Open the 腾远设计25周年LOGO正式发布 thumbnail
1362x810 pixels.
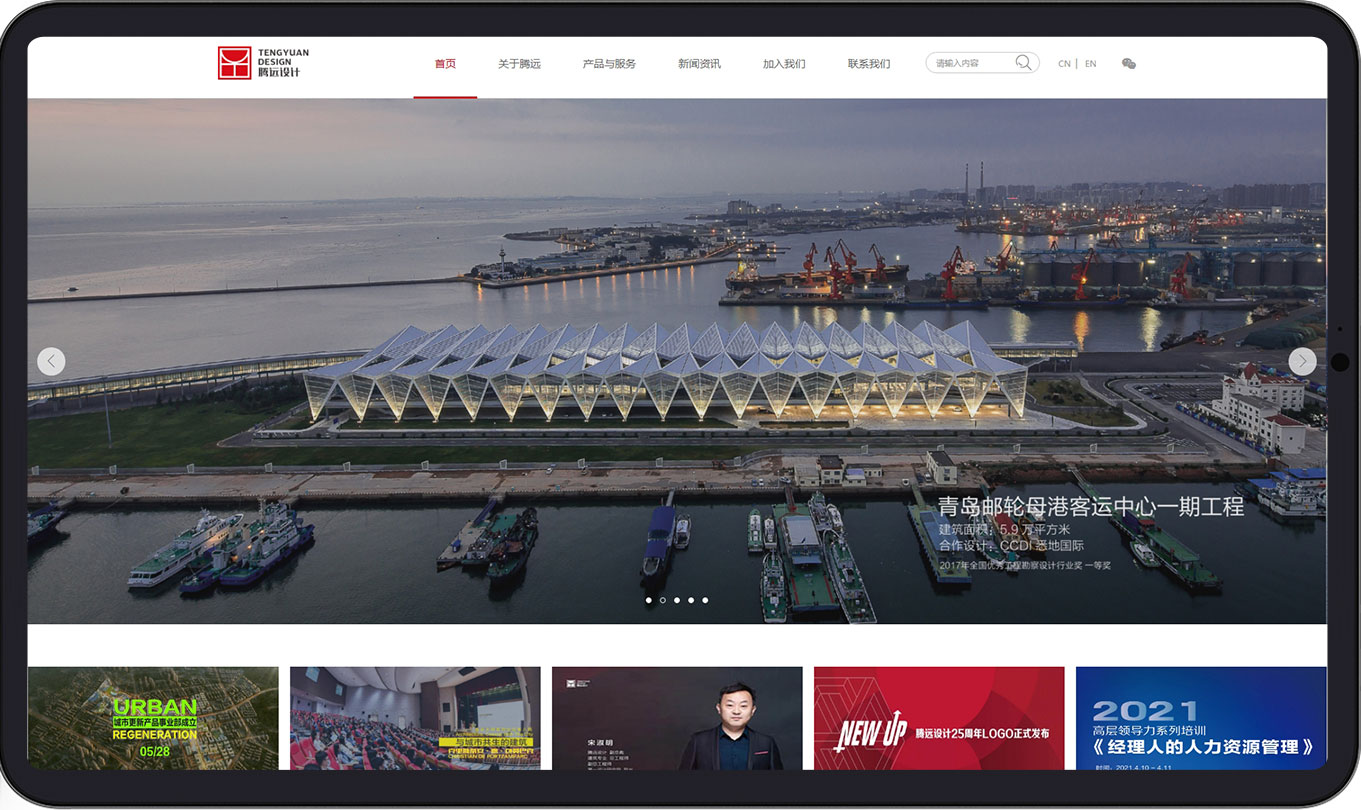(939, 718)
